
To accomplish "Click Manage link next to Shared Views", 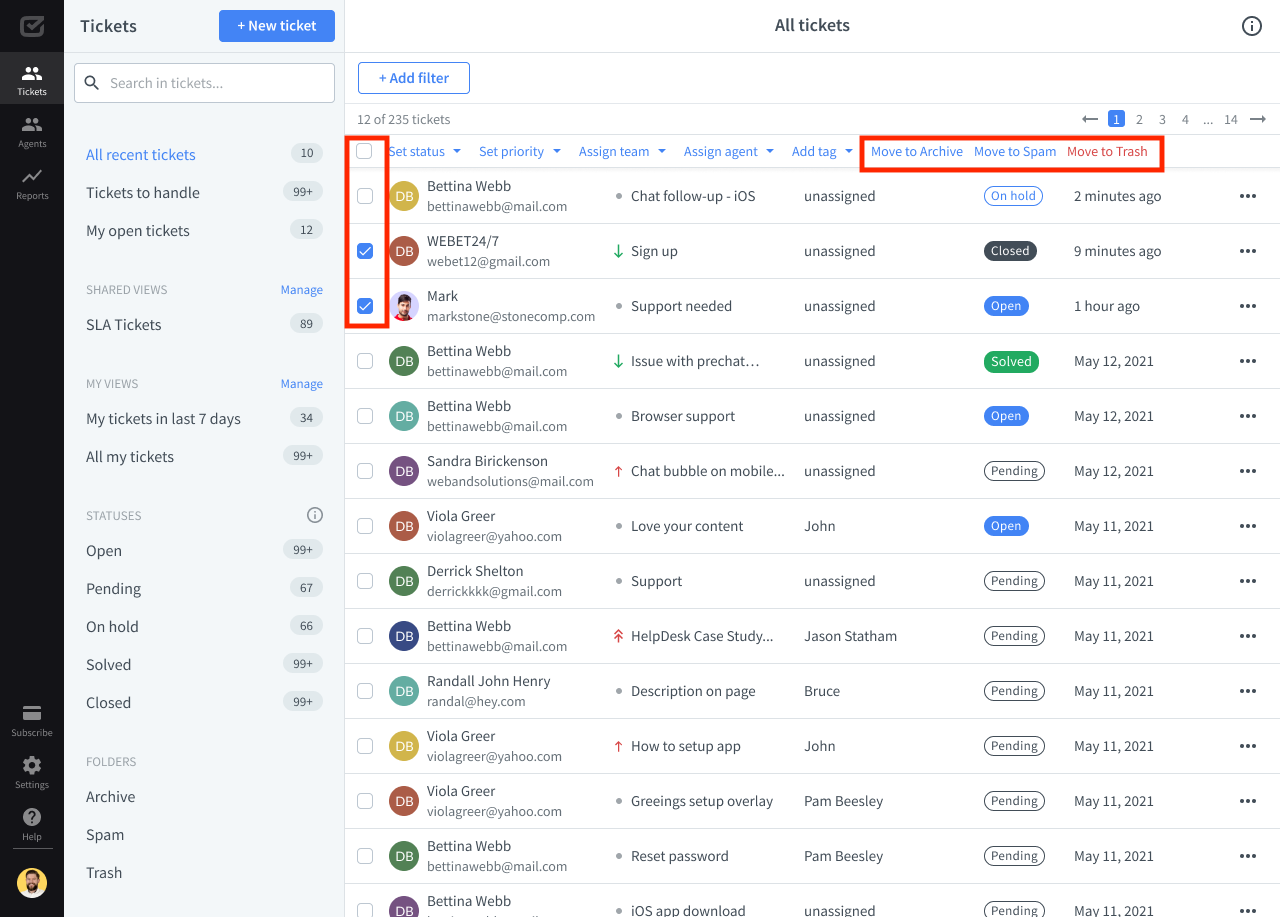I will pyautogui.click(x=301, y=290).
